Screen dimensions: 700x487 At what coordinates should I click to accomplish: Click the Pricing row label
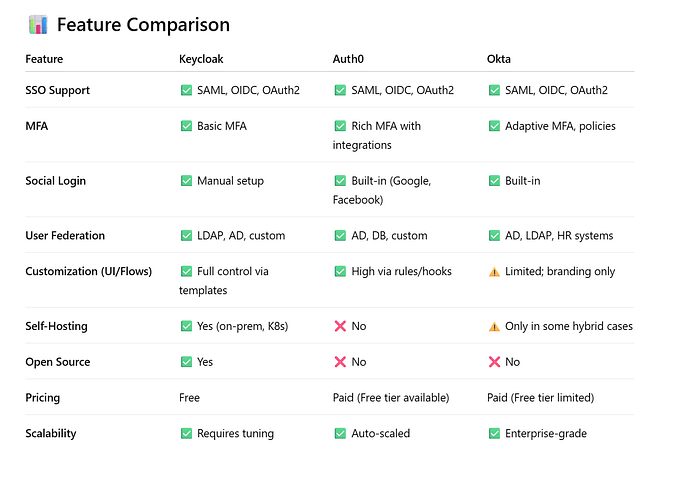click(x=43, y=398)
